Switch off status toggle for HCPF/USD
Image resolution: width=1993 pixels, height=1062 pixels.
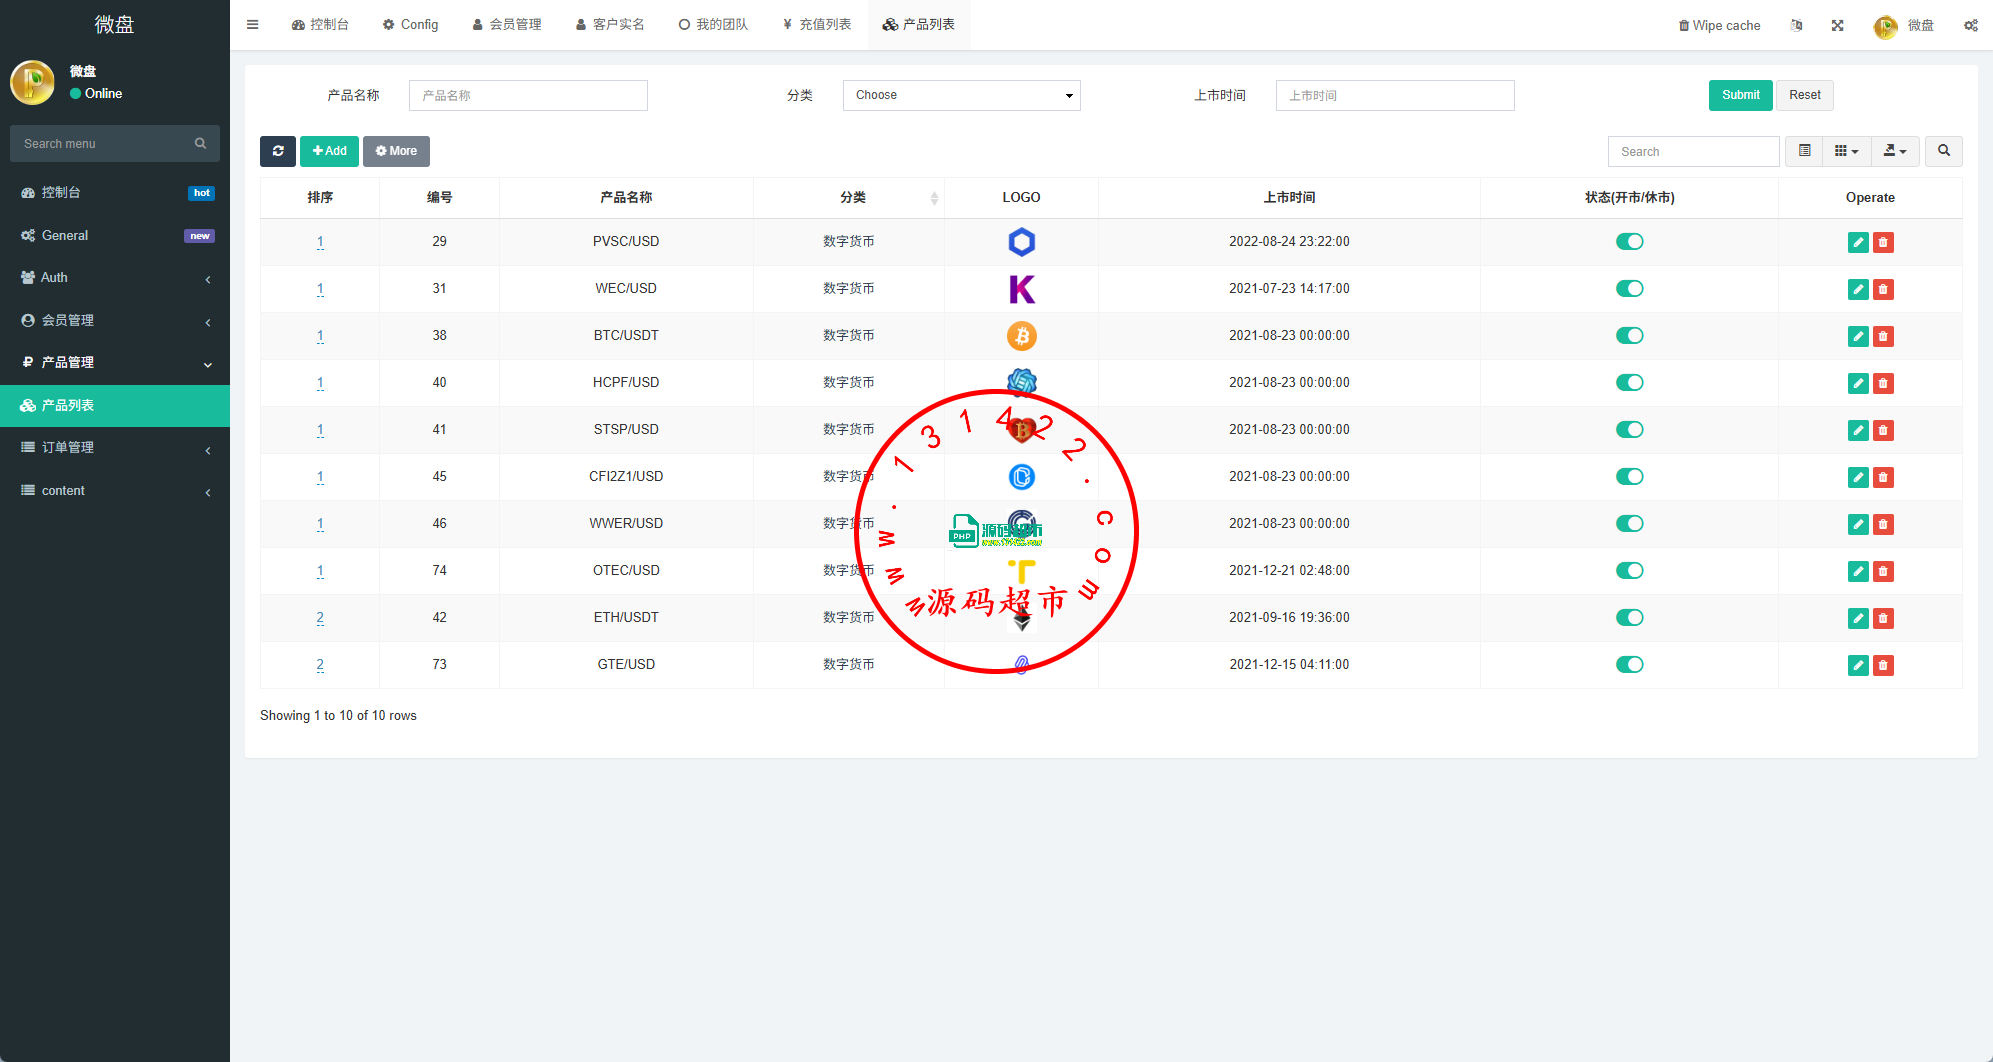1629,383
